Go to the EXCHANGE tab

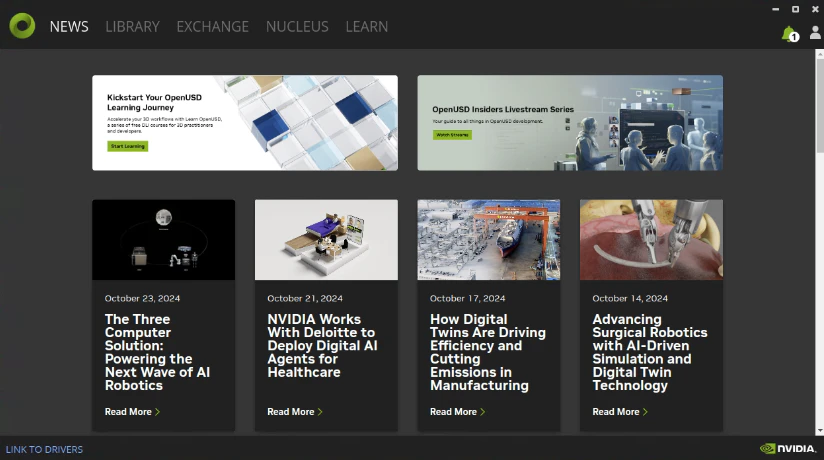pyautogui.click(x=213, y=27)
